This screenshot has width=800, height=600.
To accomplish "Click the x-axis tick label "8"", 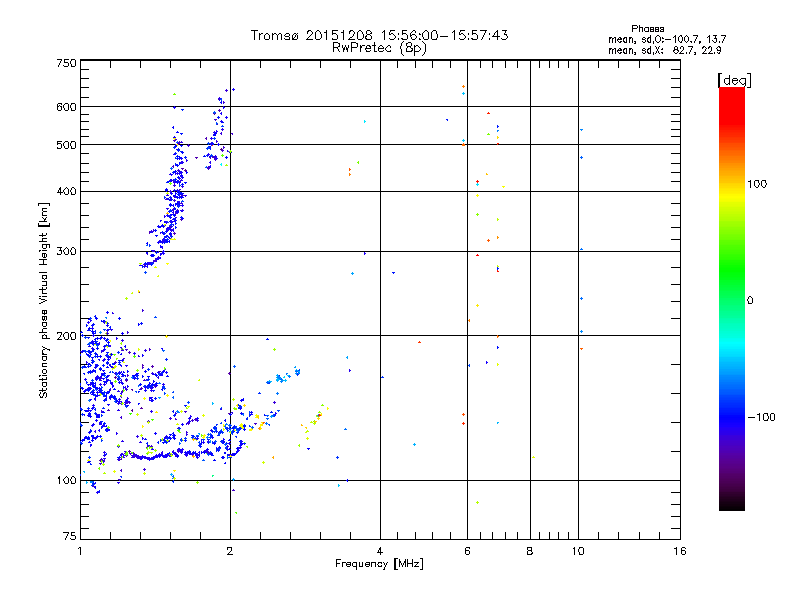I will tap(530, 551).
